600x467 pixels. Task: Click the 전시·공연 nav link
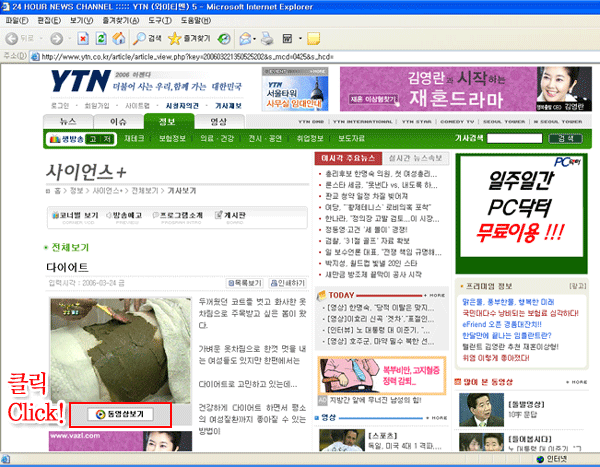tap(265, 139)
